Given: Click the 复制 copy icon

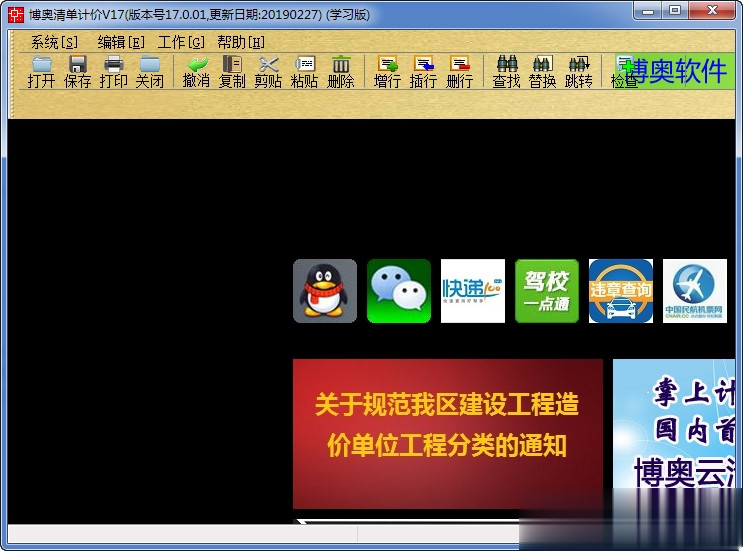Looking at the screenshot, I should click(232, 72).
